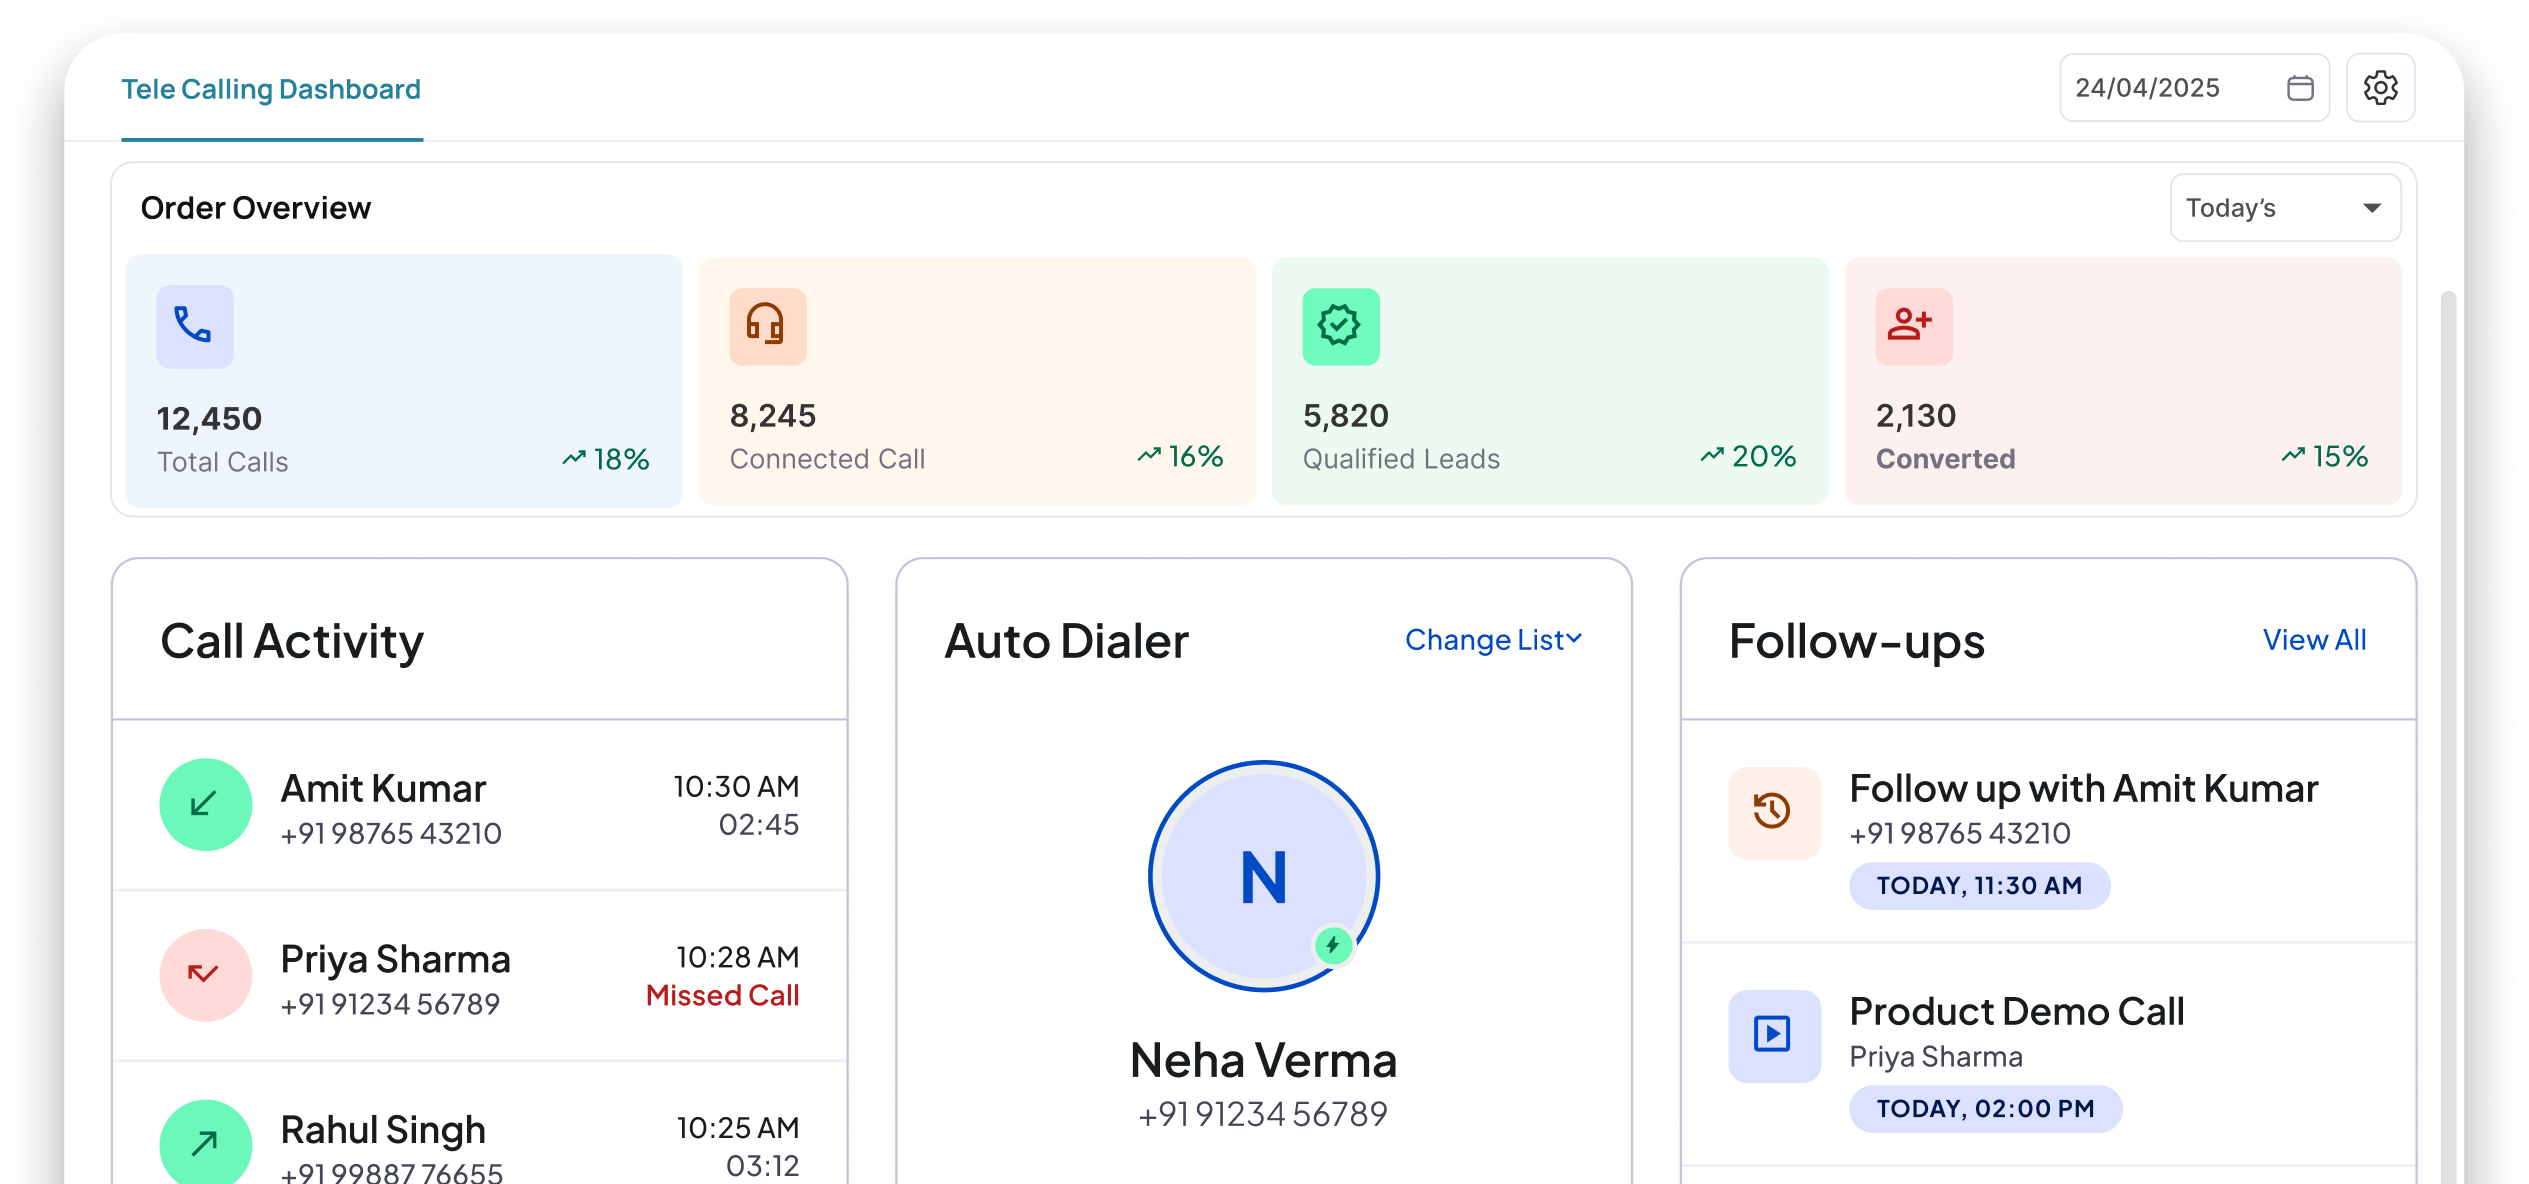Click the Missed Call status text
The height and width of the screenshot is (1184, 2529).
coord(722,996)
